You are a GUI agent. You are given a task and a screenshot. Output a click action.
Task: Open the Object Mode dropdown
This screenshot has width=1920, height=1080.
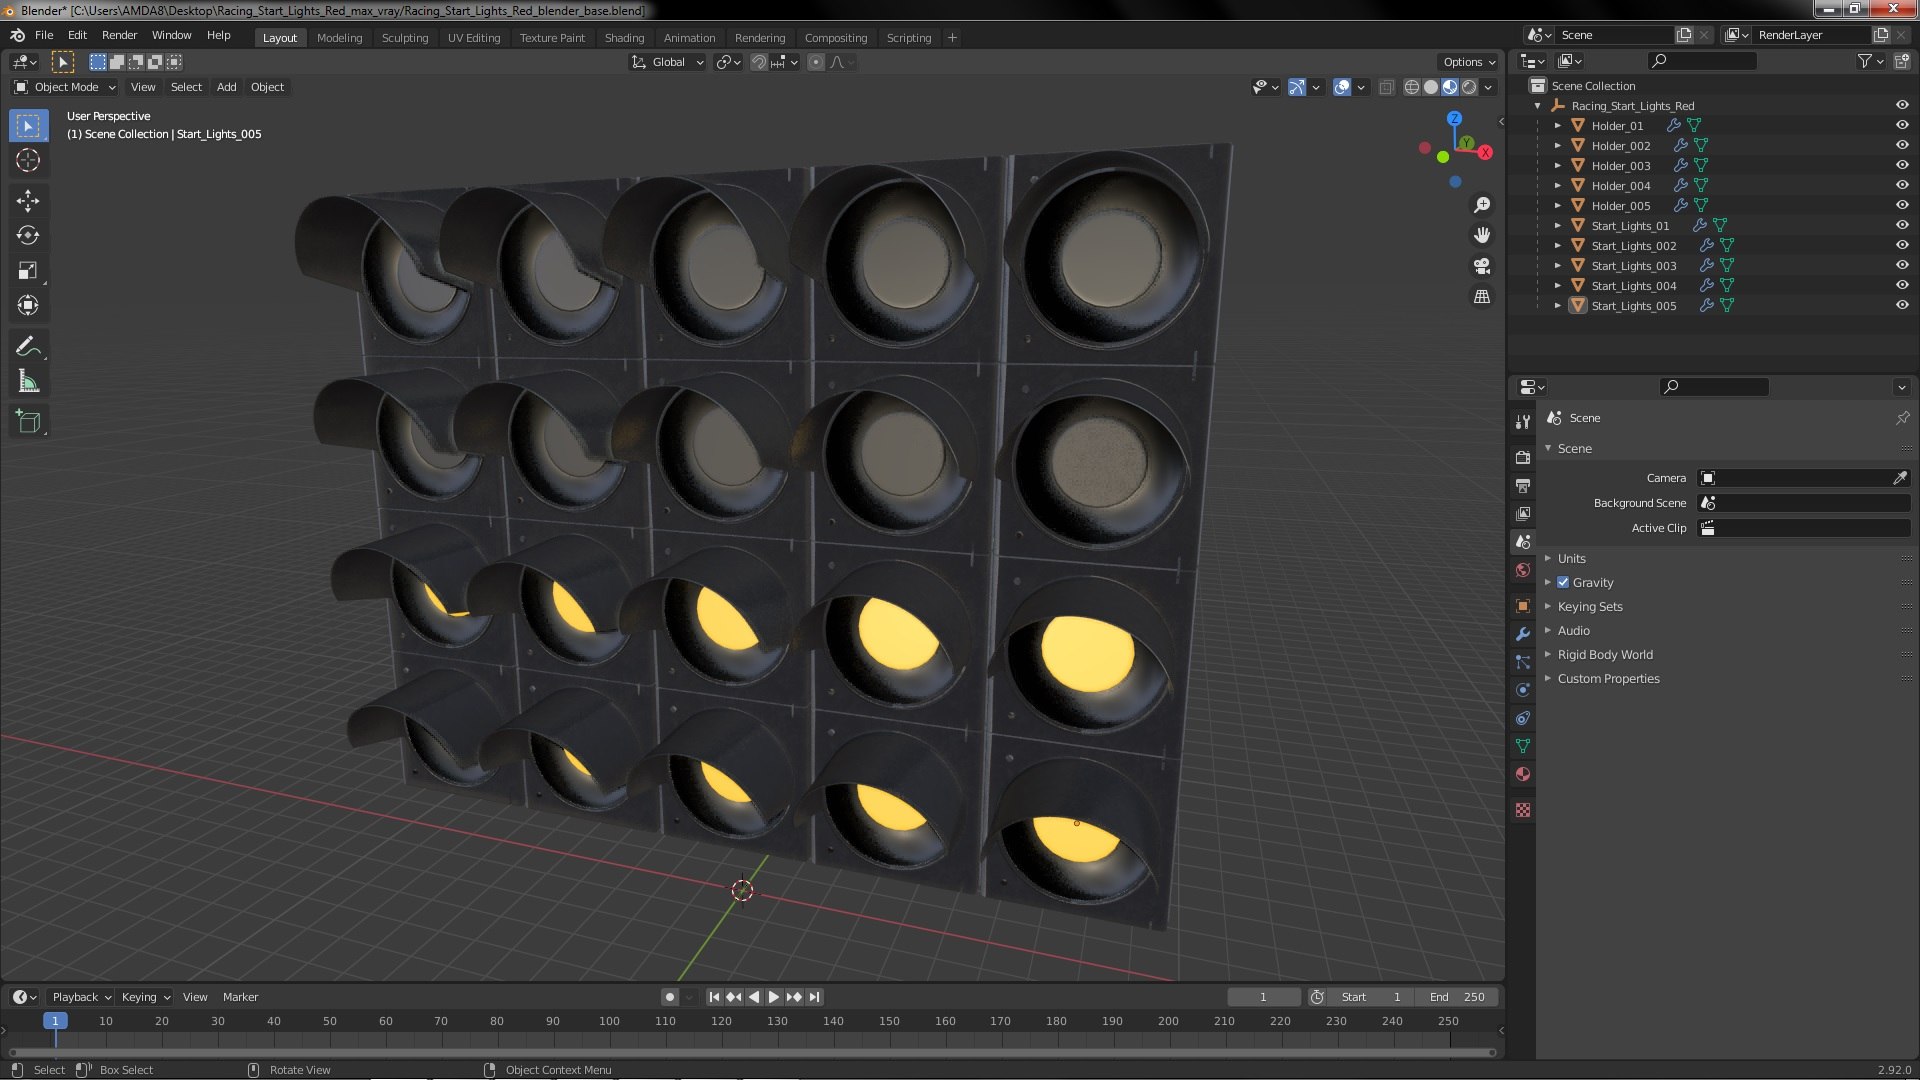pyautogui.click(x=66, y=87)
